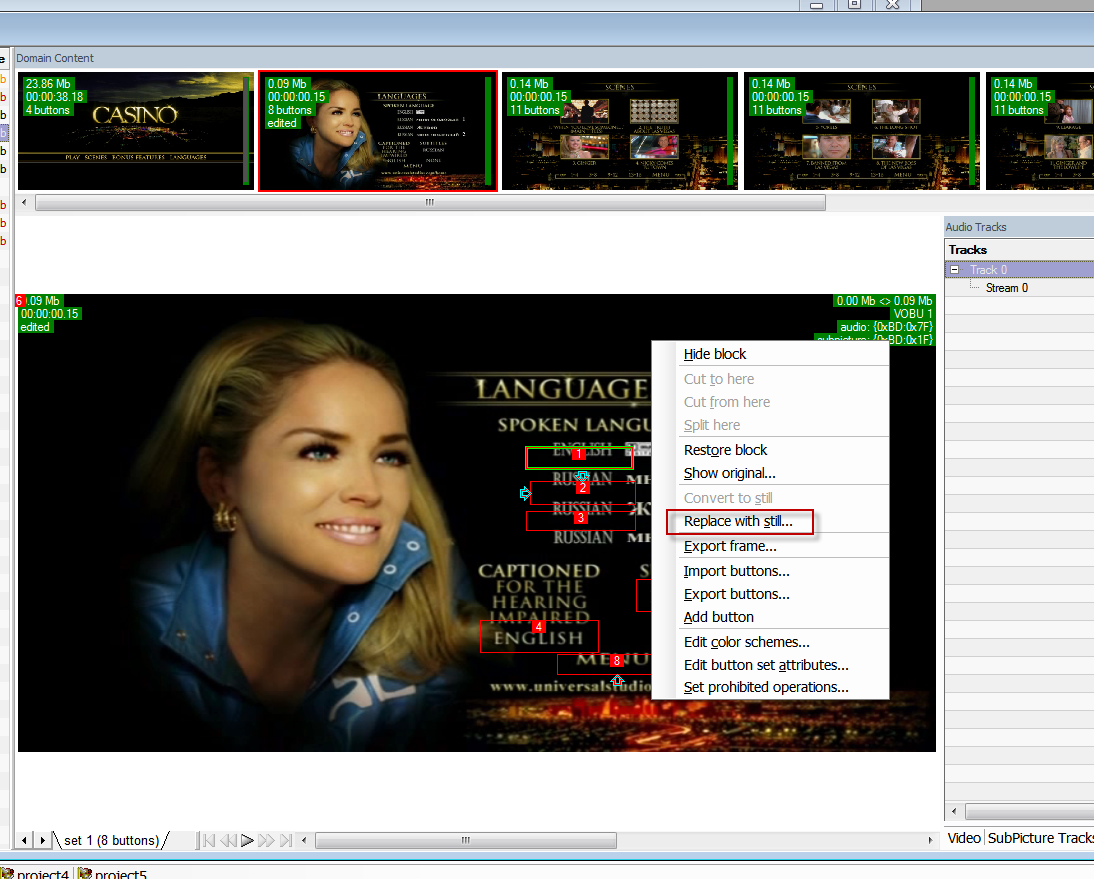Click the Audio Tracks panel title
This screenshot has height=879, width=1094.
[x=975, y=227]
